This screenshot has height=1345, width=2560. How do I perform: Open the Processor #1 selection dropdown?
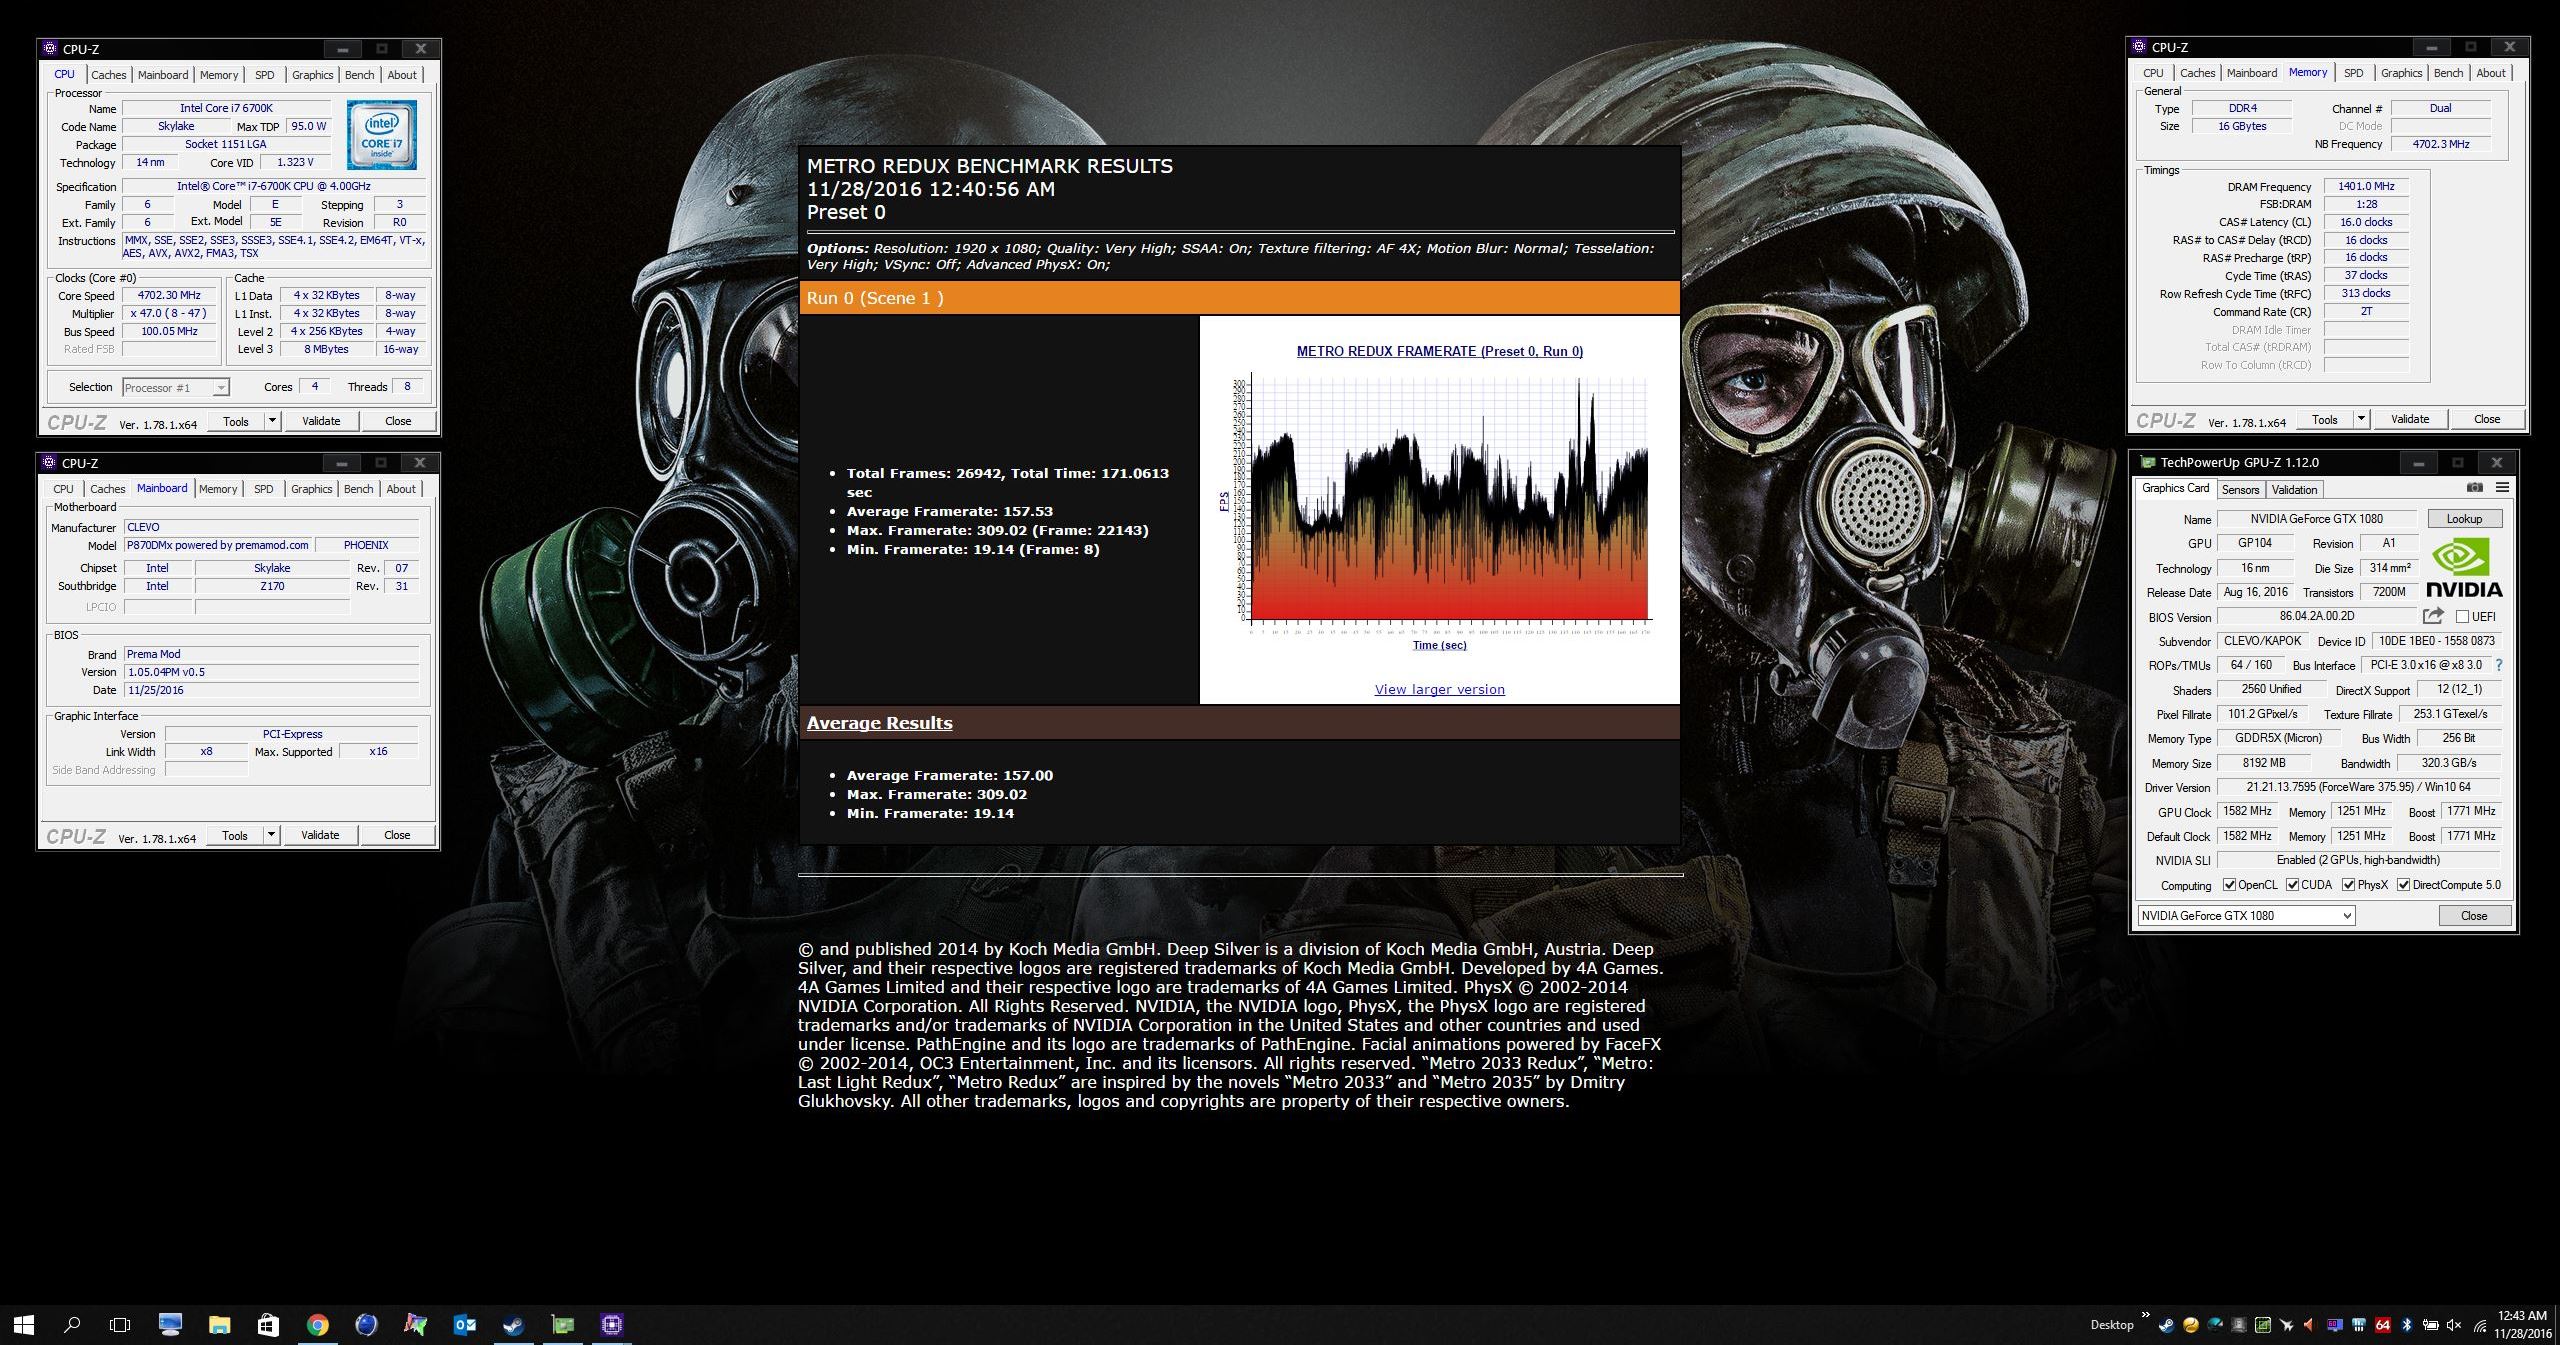[176, 388]
